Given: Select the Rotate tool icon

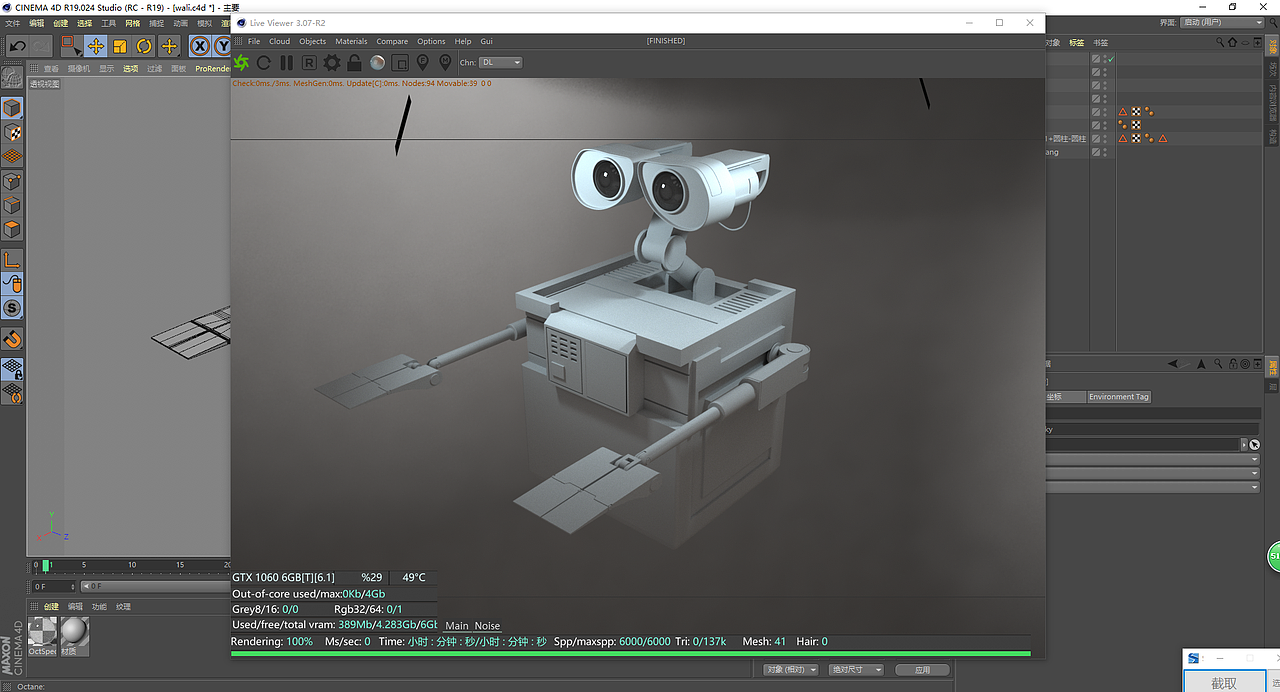Looking at the screenshot, I should point(144,46).
